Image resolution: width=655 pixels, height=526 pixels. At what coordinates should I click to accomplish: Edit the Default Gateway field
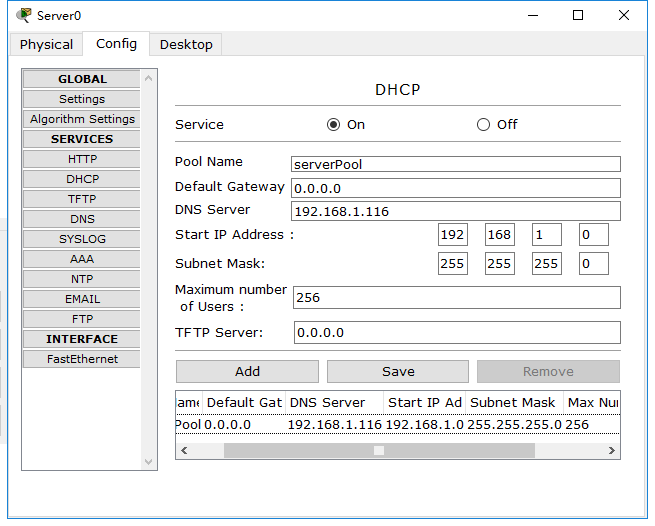(x=456, y=188)
